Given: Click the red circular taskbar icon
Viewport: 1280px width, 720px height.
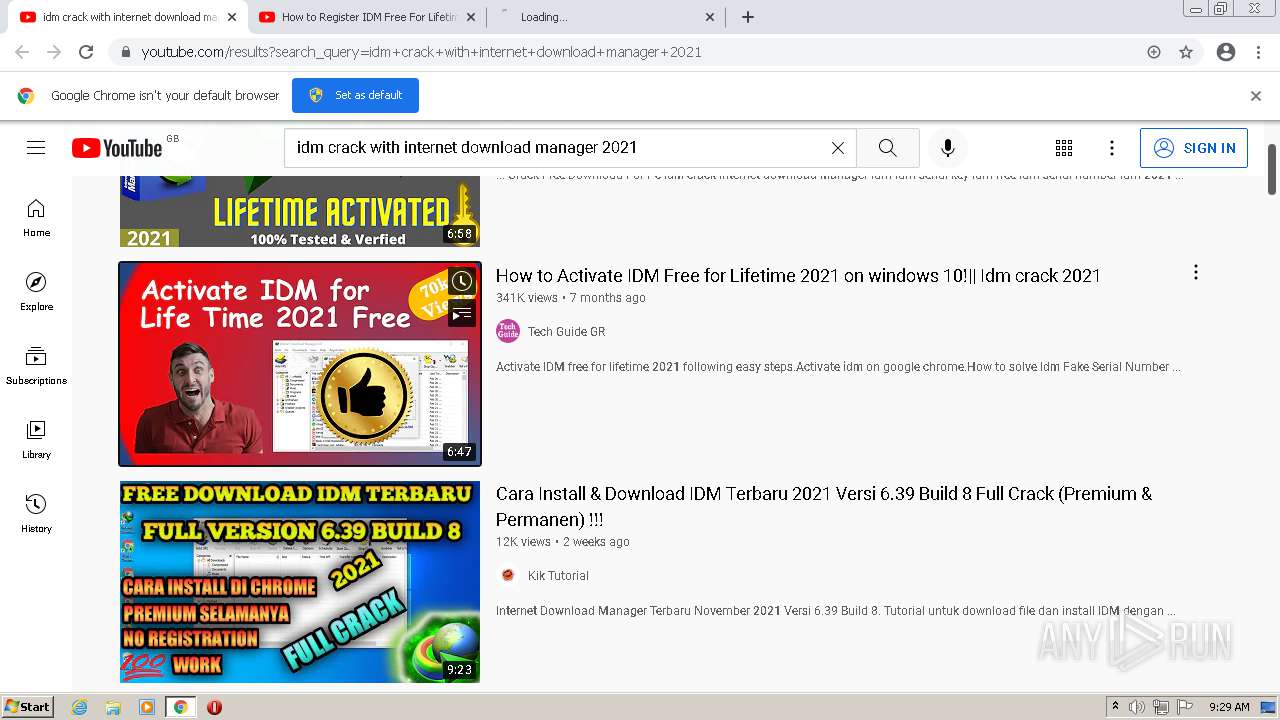Looking at the screenshot, I should 214,707.
